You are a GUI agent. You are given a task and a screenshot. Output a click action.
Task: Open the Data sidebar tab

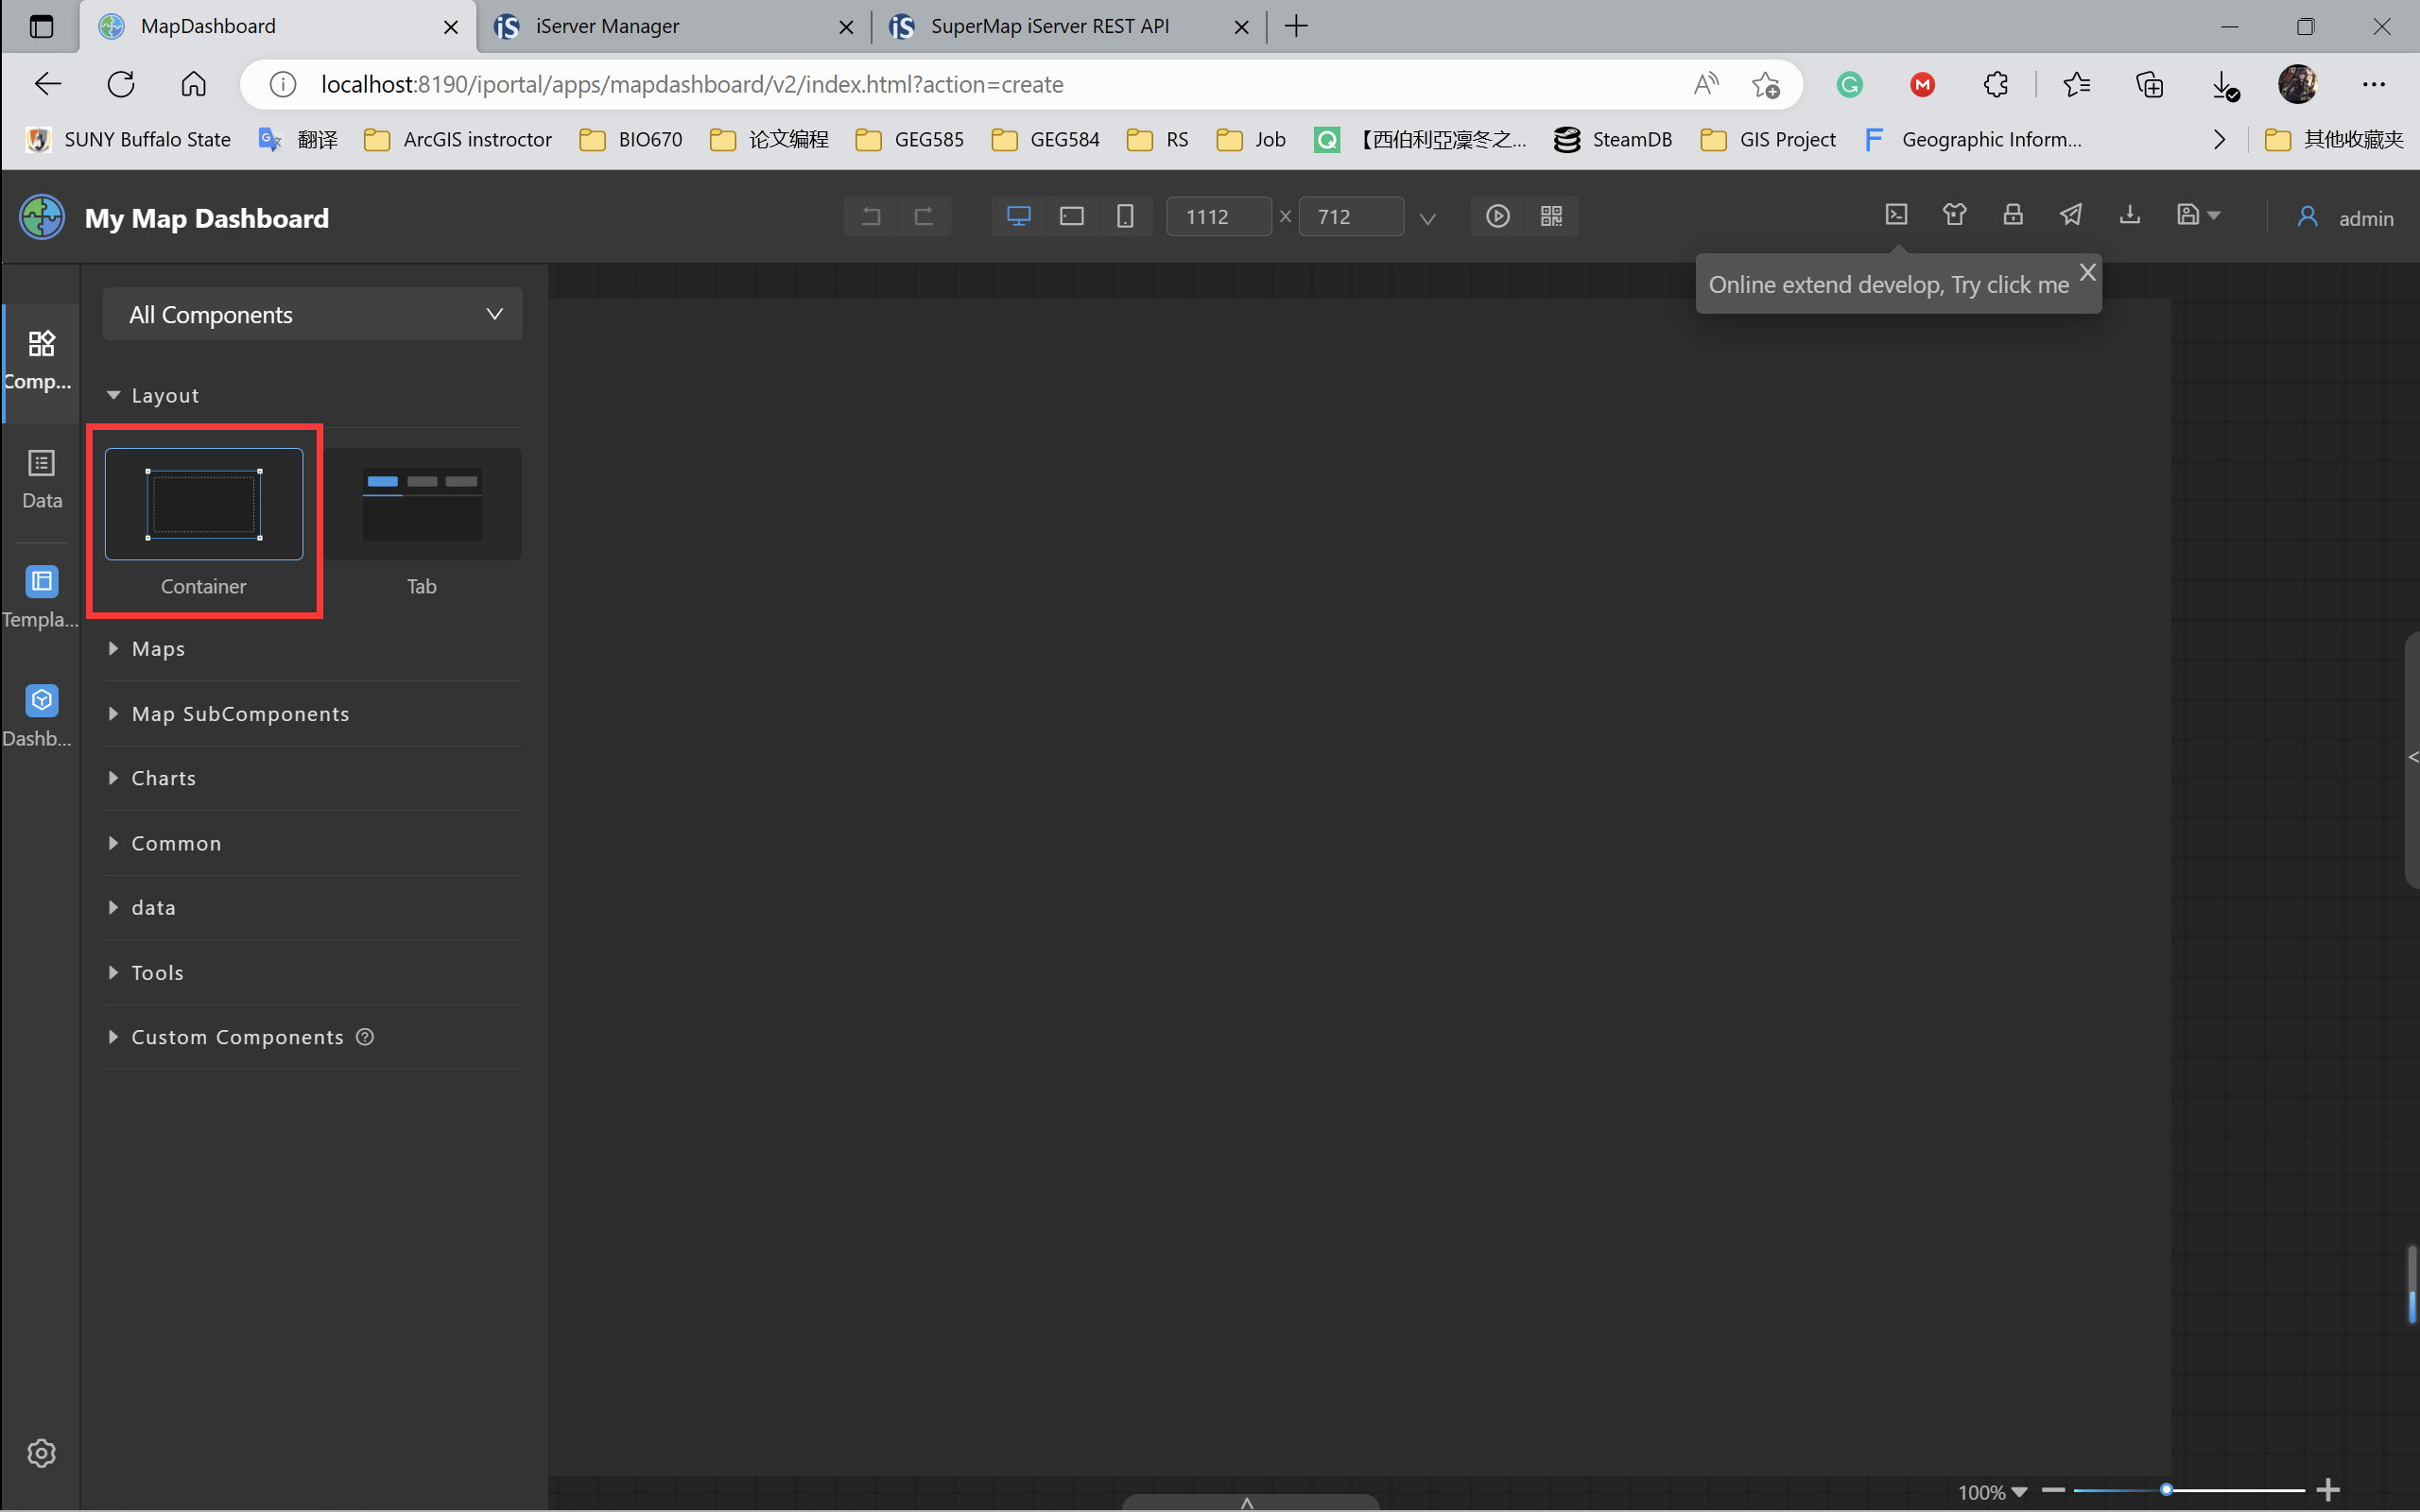[41, 478]
